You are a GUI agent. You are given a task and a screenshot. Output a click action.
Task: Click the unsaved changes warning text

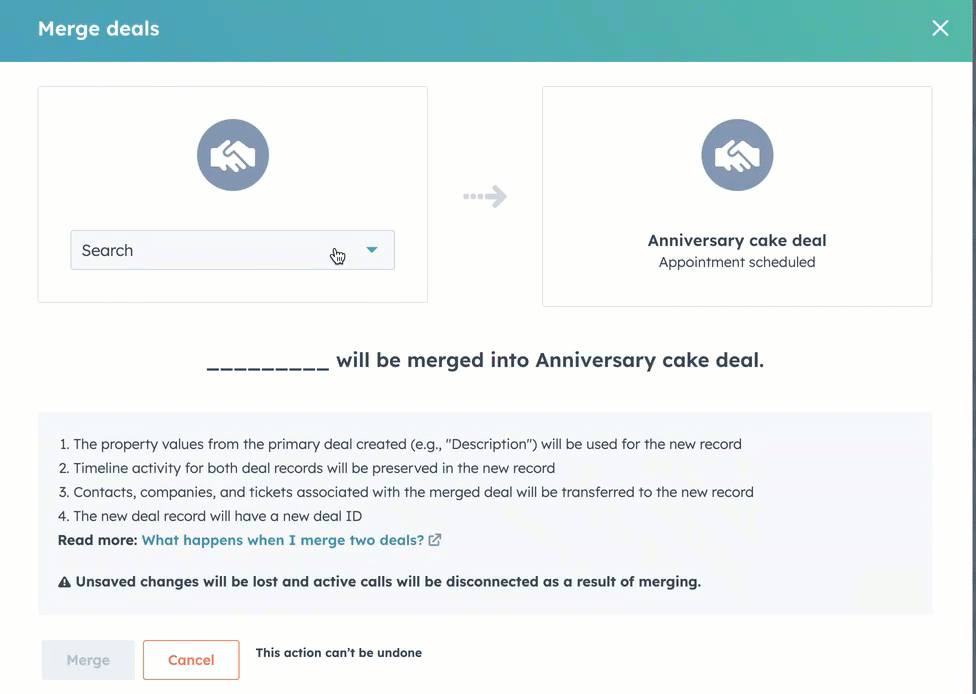[388, 582]
